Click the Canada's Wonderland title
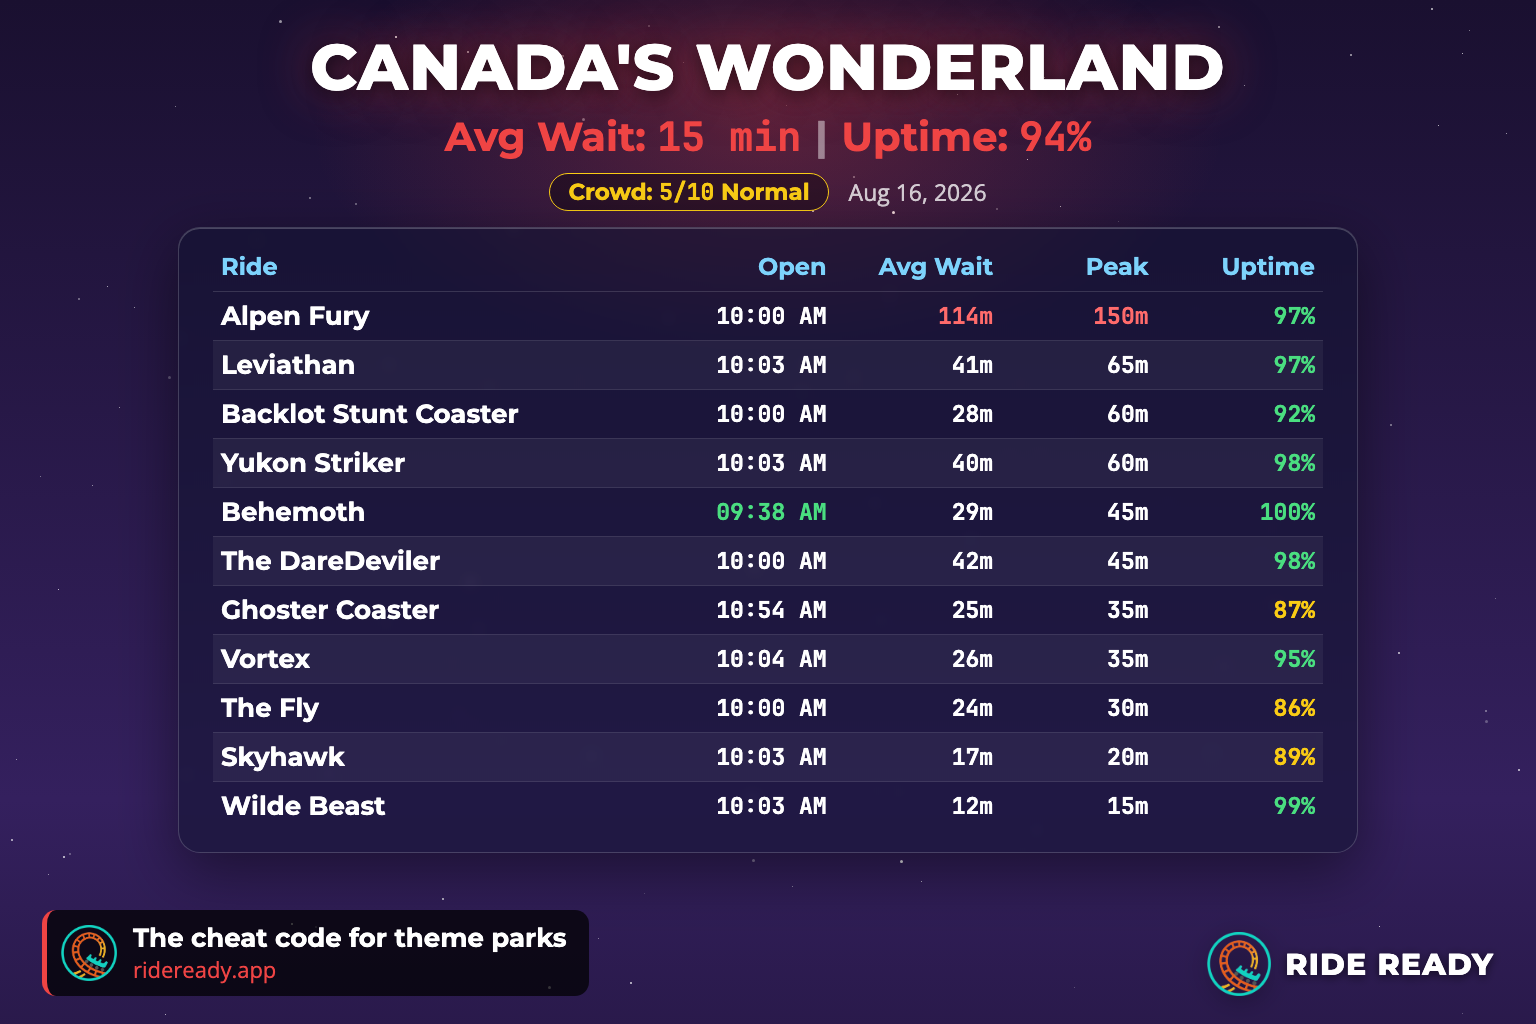 click(768, 68)
